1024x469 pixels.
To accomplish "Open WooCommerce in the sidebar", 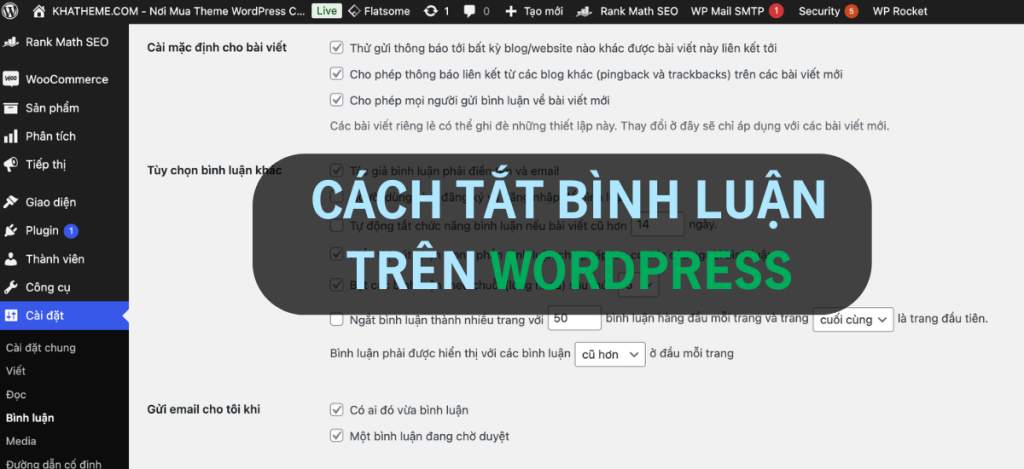I will click(67, 80).
